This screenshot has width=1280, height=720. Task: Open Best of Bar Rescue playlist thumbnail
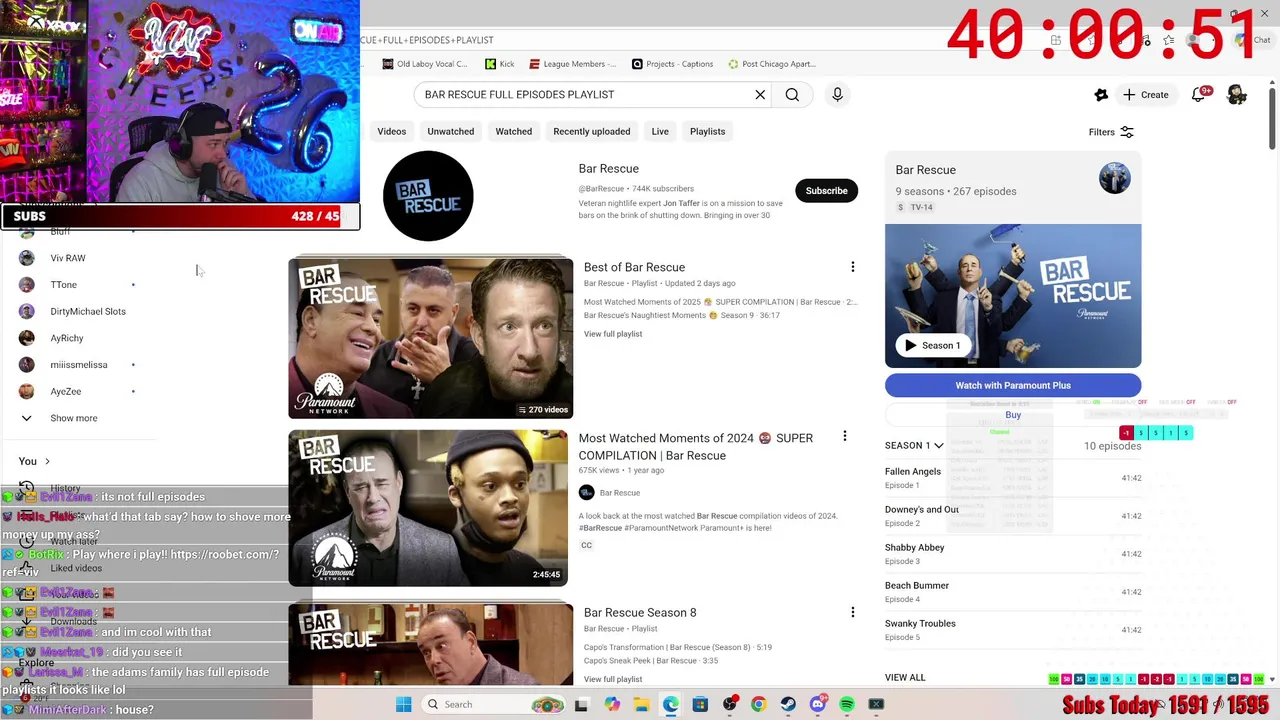[431, 338]
